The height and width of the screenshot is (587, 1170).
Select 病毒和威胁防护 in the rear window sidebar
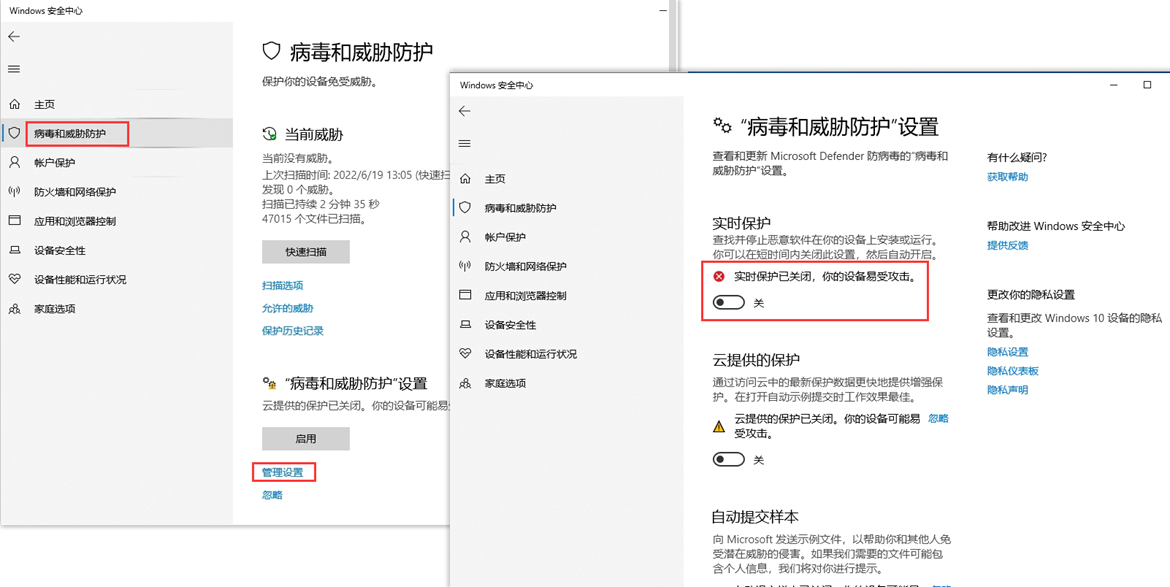pos(69,133)
